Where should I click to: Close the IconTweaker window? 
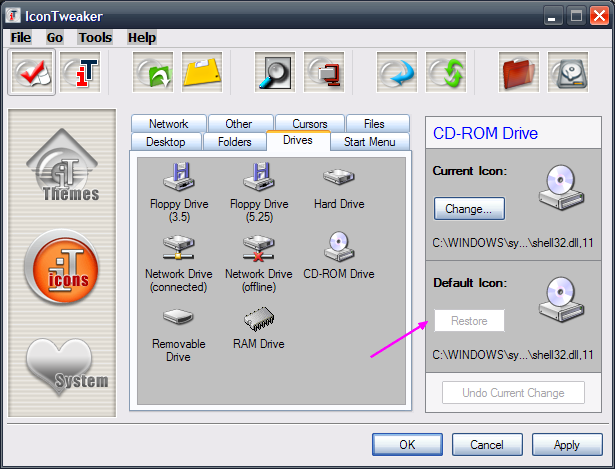[x=599, y=16]
